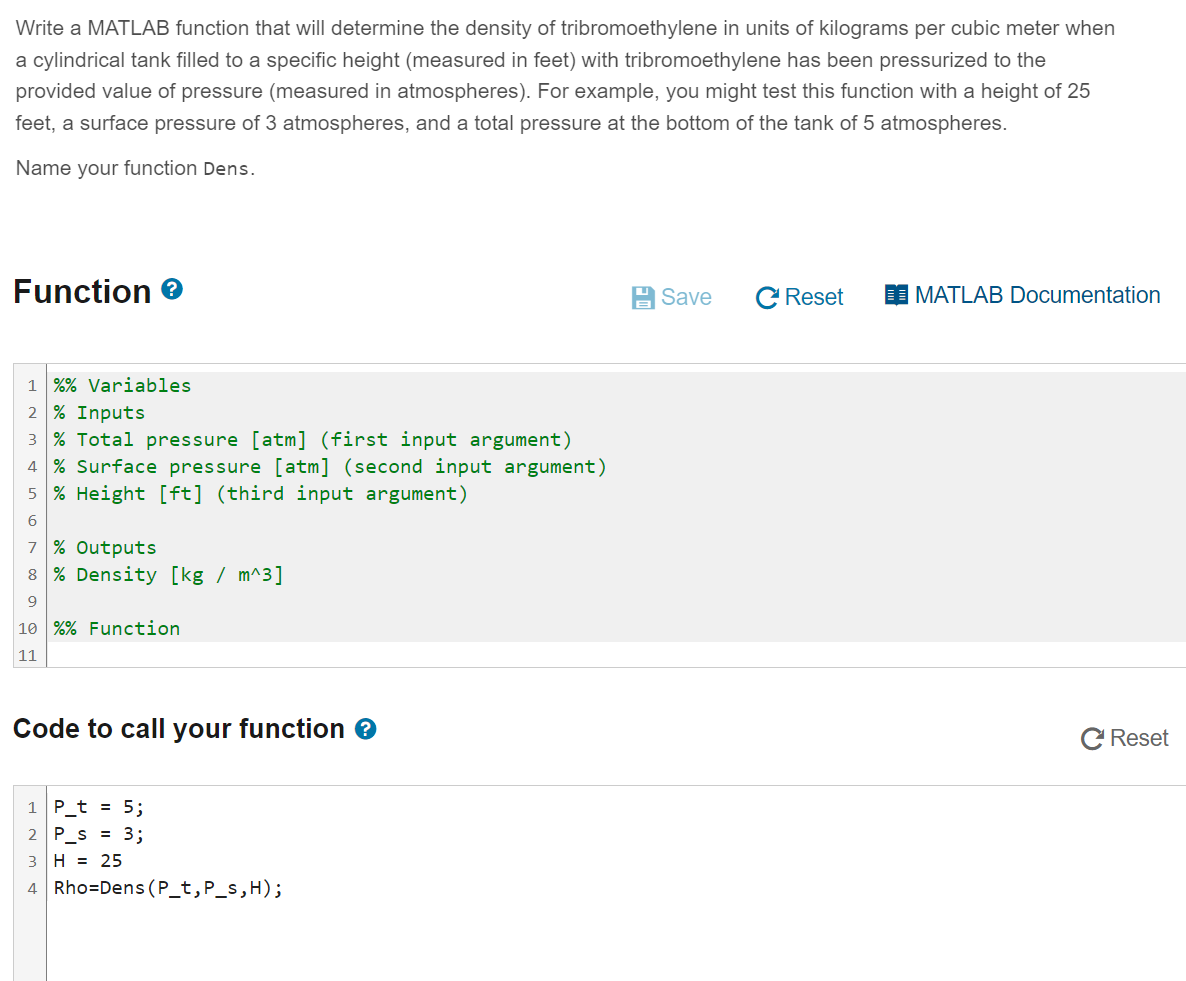The image size is (1186, 981).
Task: Click the empty line 6 in the Function editor
Action: tap(200, 520)
